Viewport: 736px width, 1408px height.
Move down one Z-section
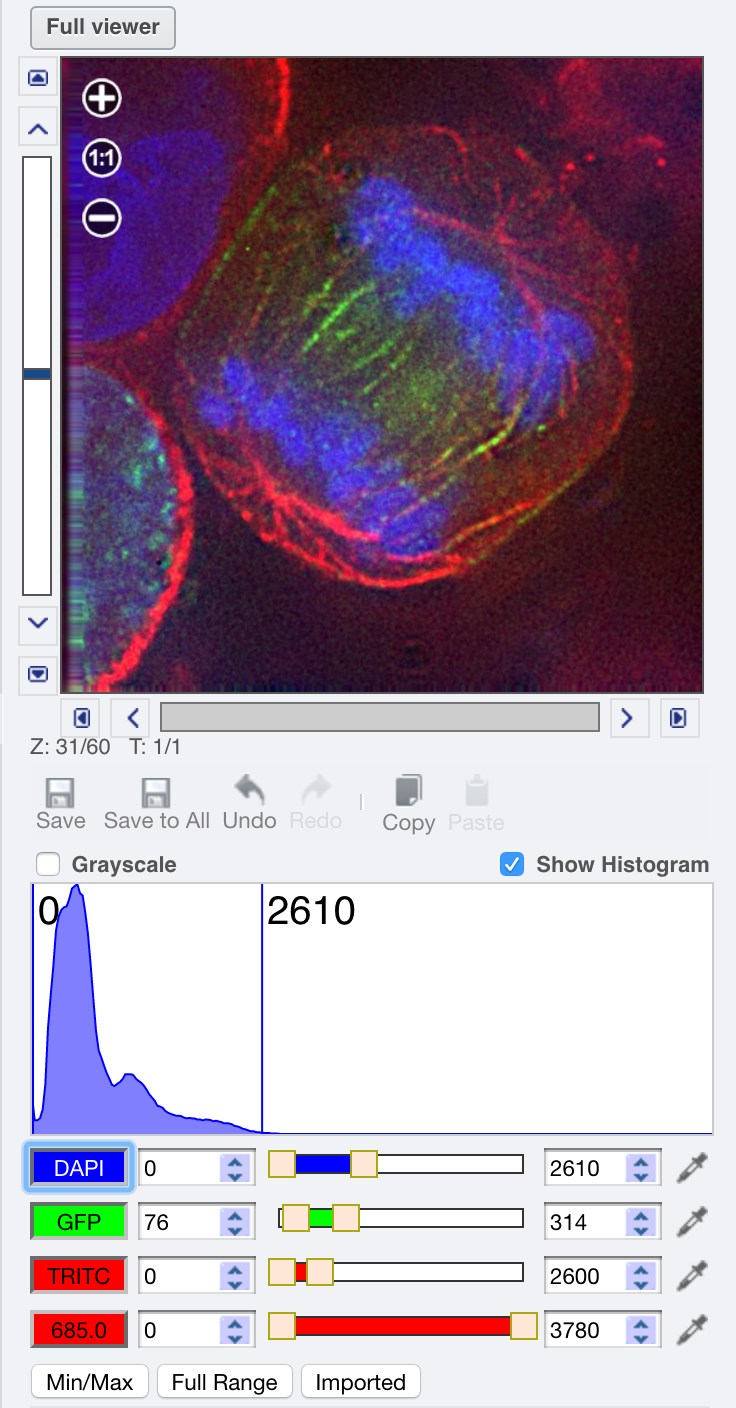[x=38, y=624]
